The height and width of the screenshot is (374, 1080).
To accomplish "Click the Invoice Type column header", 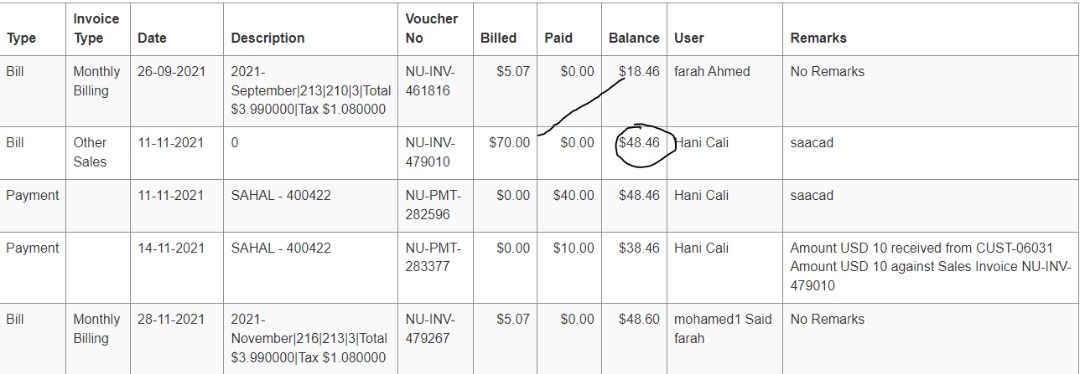I will coord(96,29).
